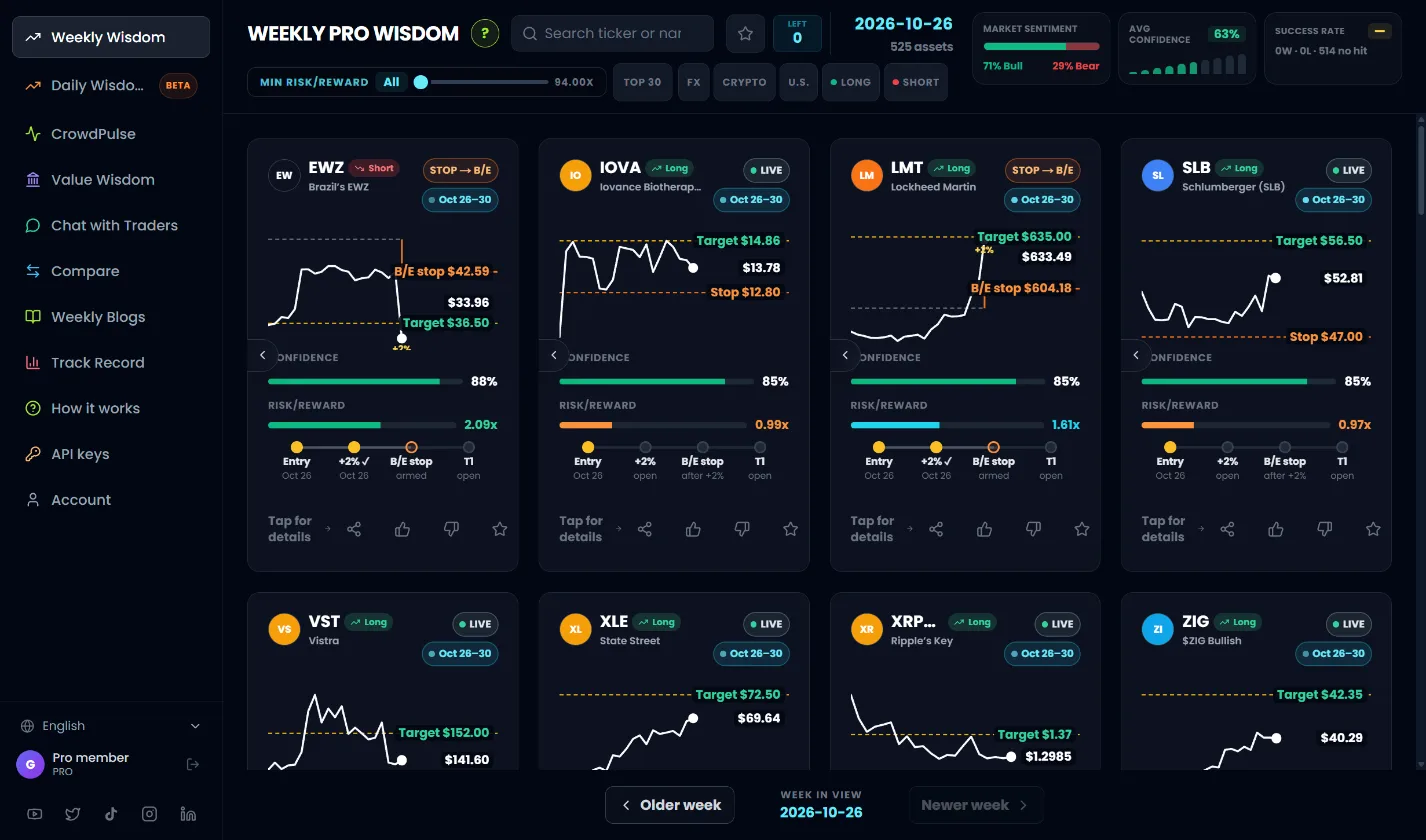Open Weekly Blogs
1426x840 pixels.
click(x=111, y=317)
